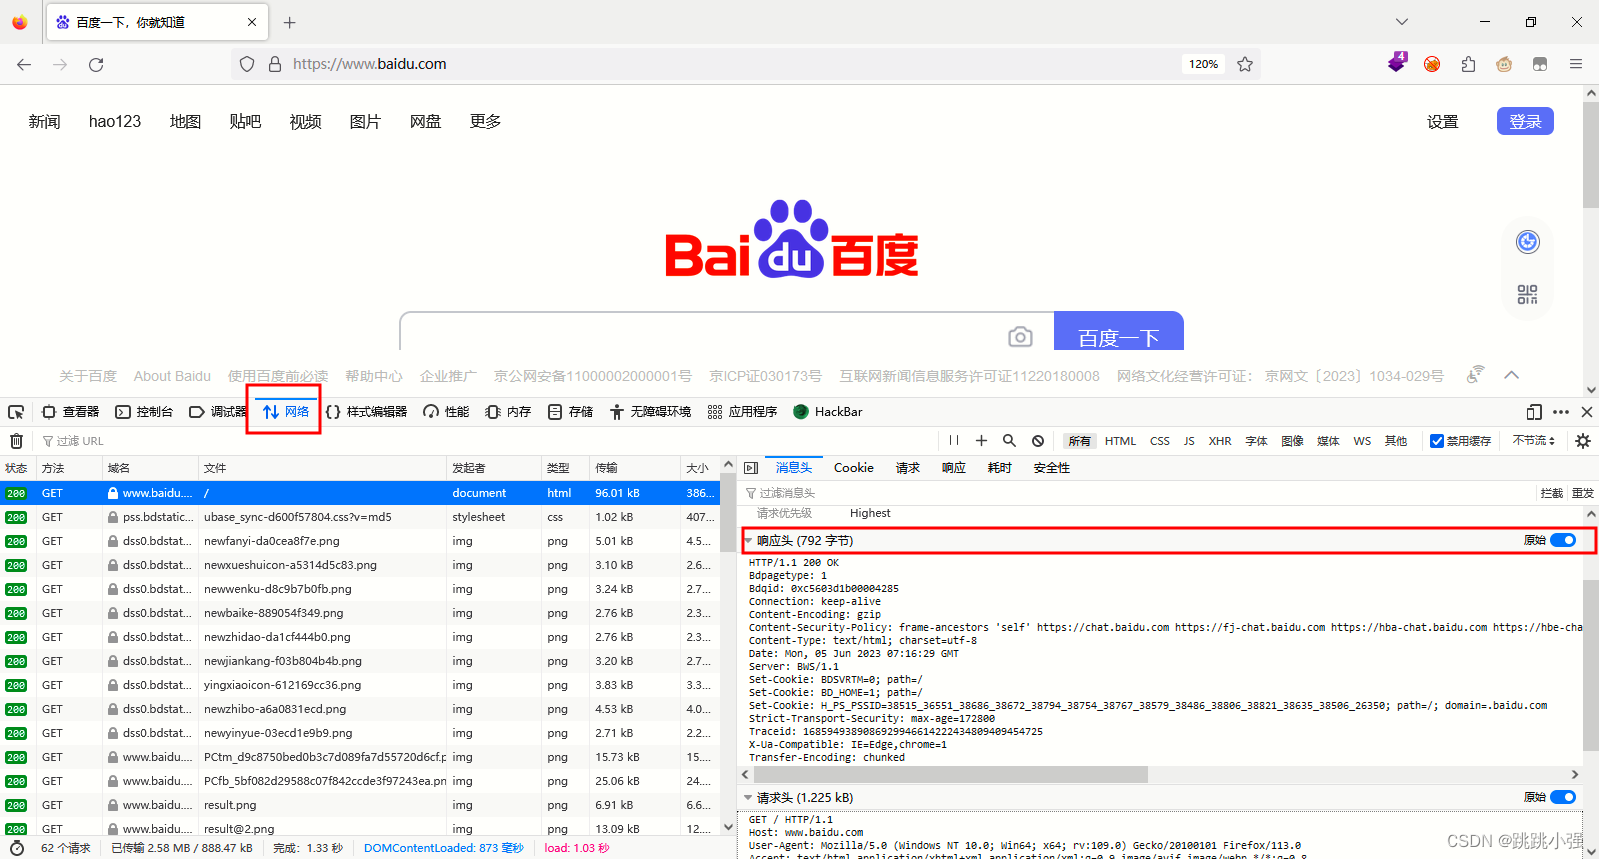
Task: Open request blocking icon
Action: point(1038,441)
